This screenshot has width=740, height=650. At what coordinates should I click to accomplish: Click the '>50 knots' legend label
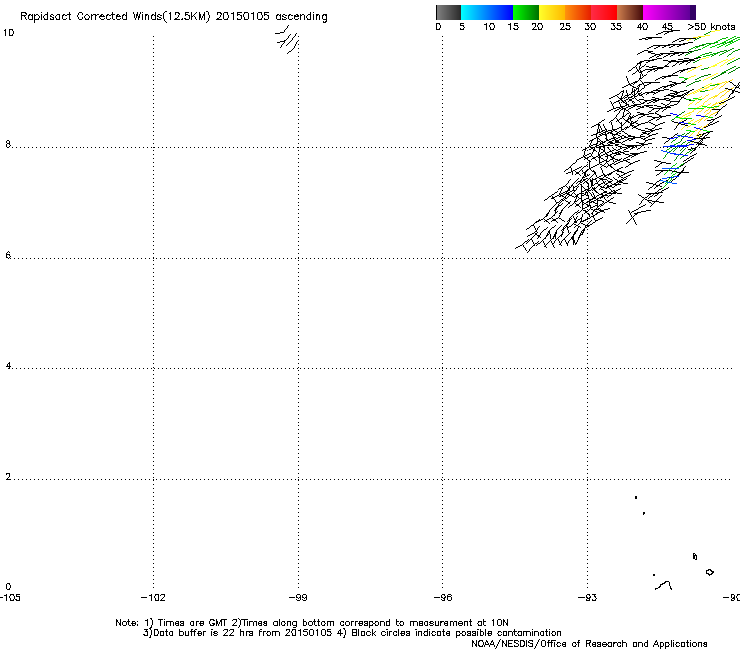(711, 27)
